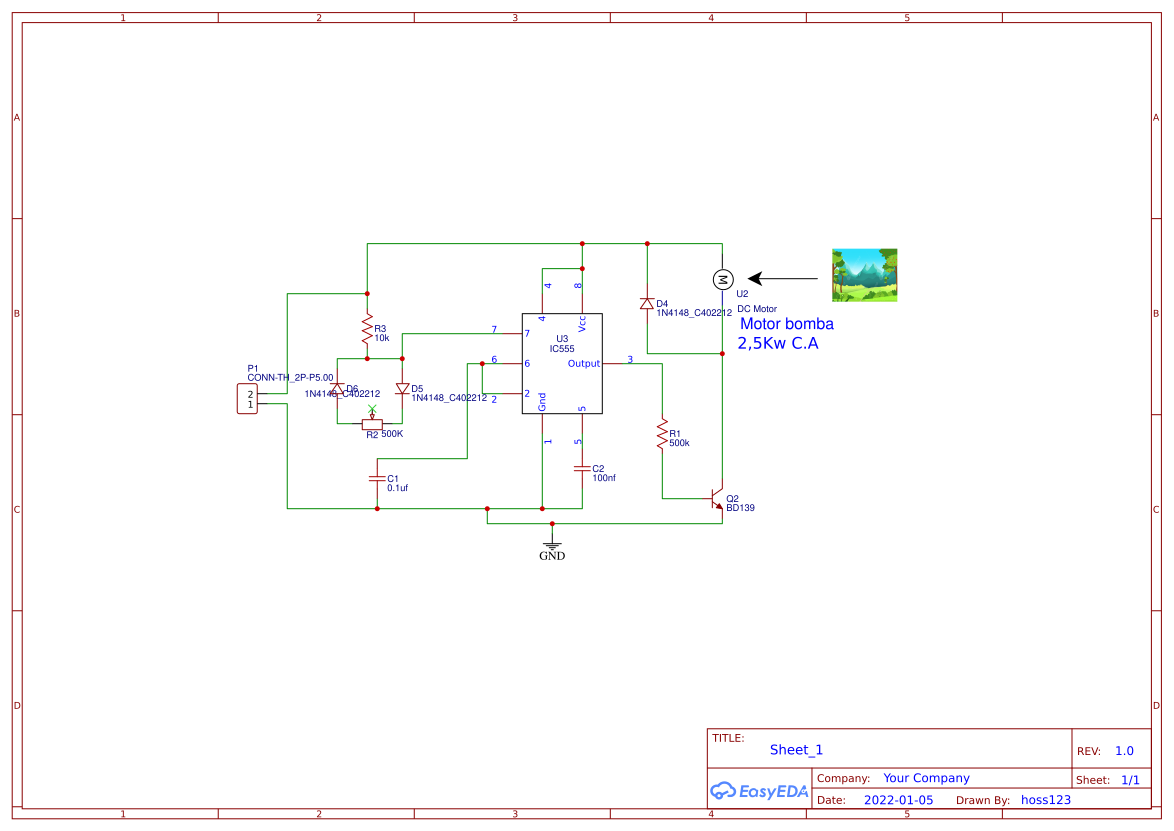Select the 'DC Motor' label
The image size is (1174, 831).
pos(757,308)
